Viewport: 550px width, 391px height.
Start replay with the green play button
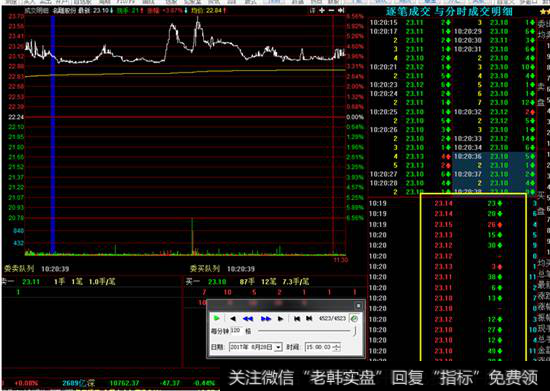coord(216,318)
